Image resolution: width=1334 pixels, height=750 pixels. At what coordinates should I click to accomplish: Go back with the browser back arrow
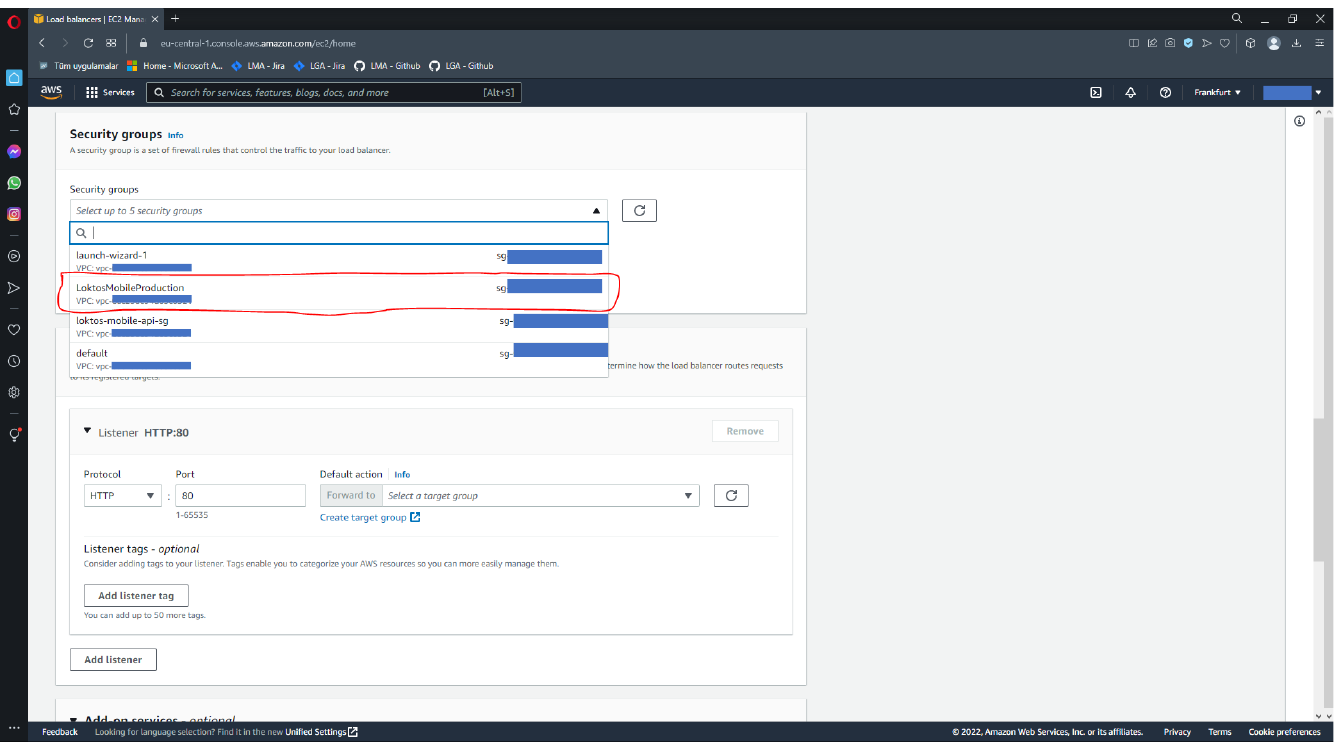[42, 43]
